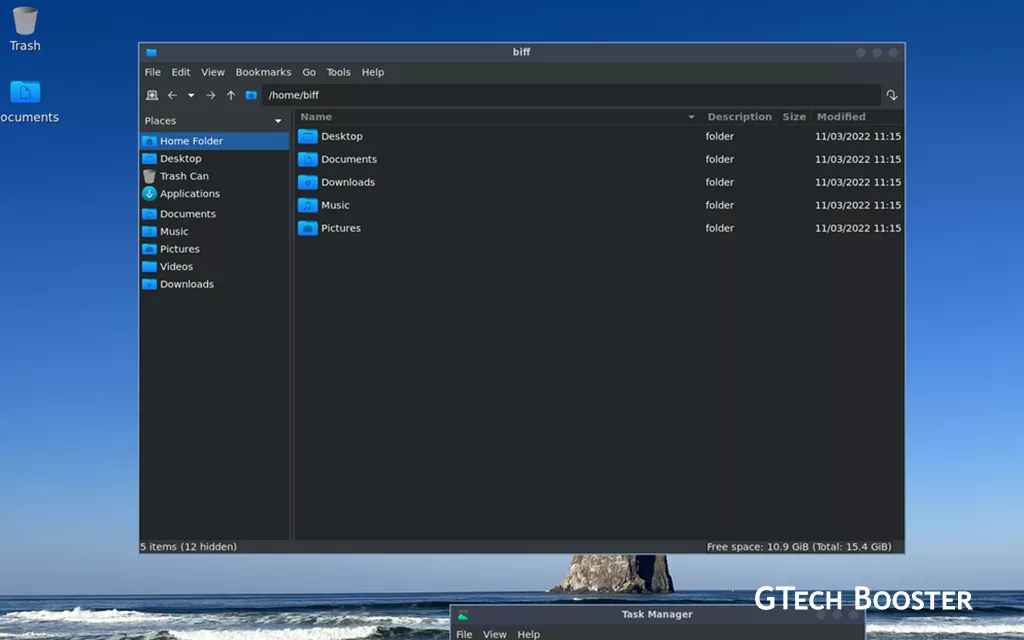Open the history dropdown next to back arrow

[191, 95]
